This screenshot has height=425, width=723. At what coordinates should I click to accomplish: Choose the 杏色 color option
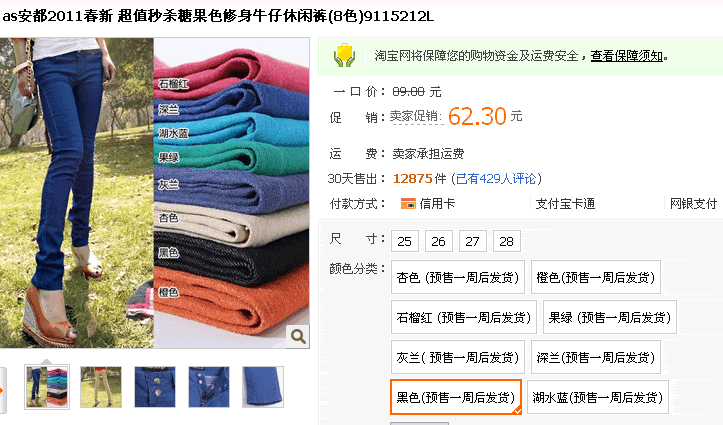(457, 277)
